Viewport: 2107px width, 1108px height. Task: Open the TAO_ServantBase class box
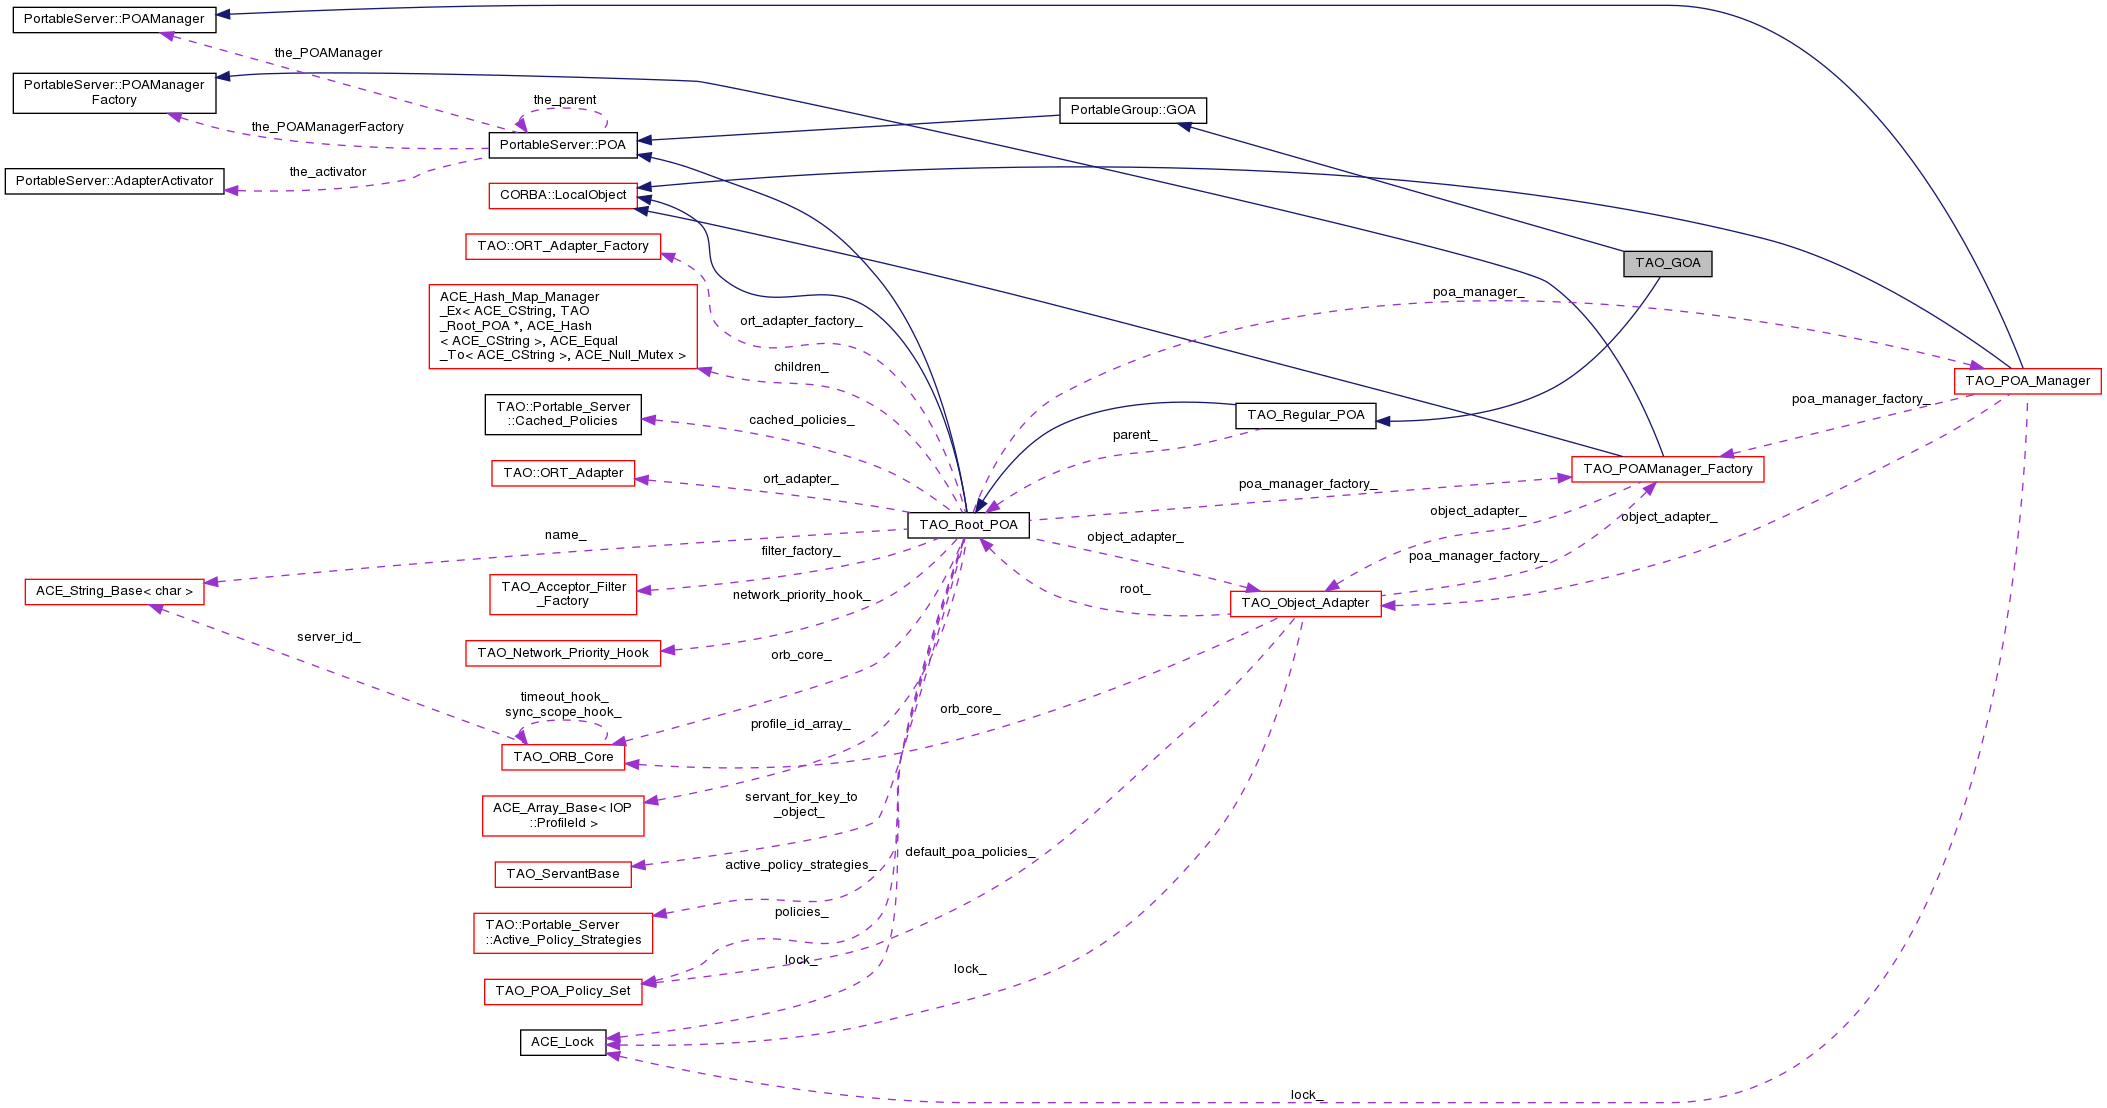(562, 874)
